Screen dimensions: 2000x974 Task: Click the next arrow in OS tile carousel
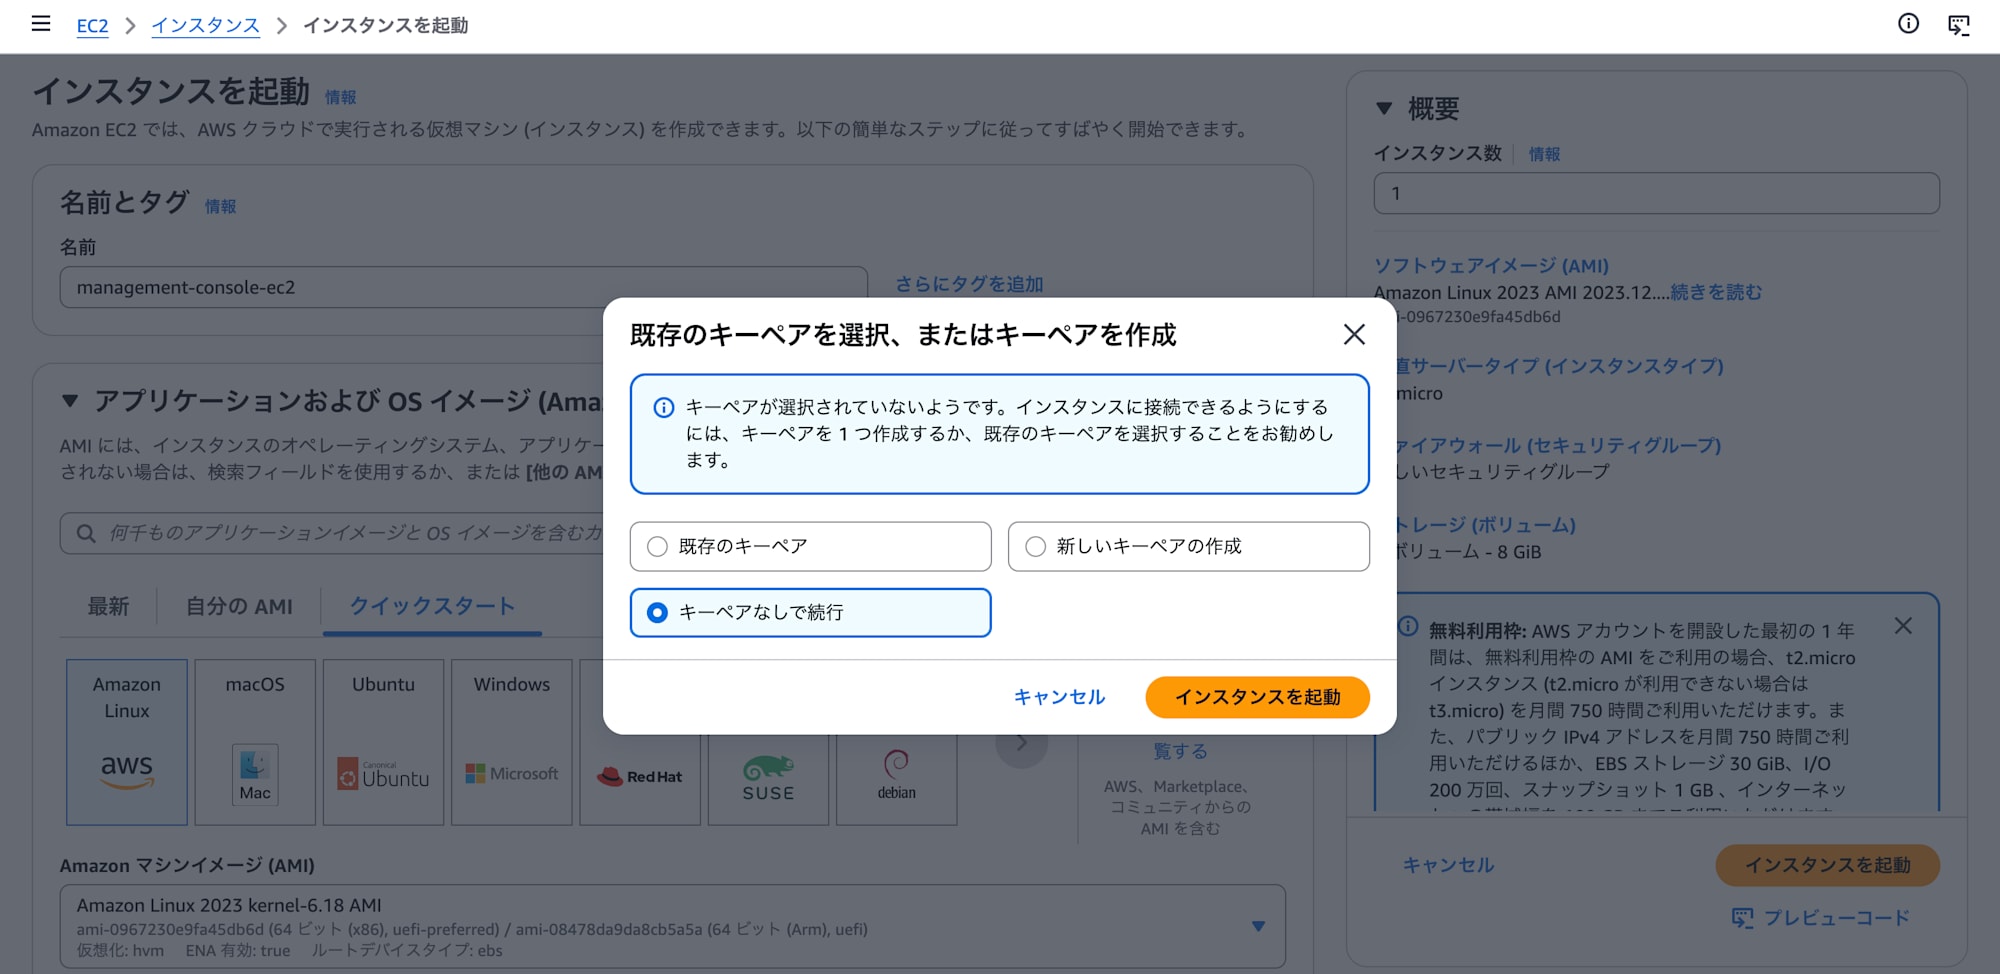[1021, 744]
